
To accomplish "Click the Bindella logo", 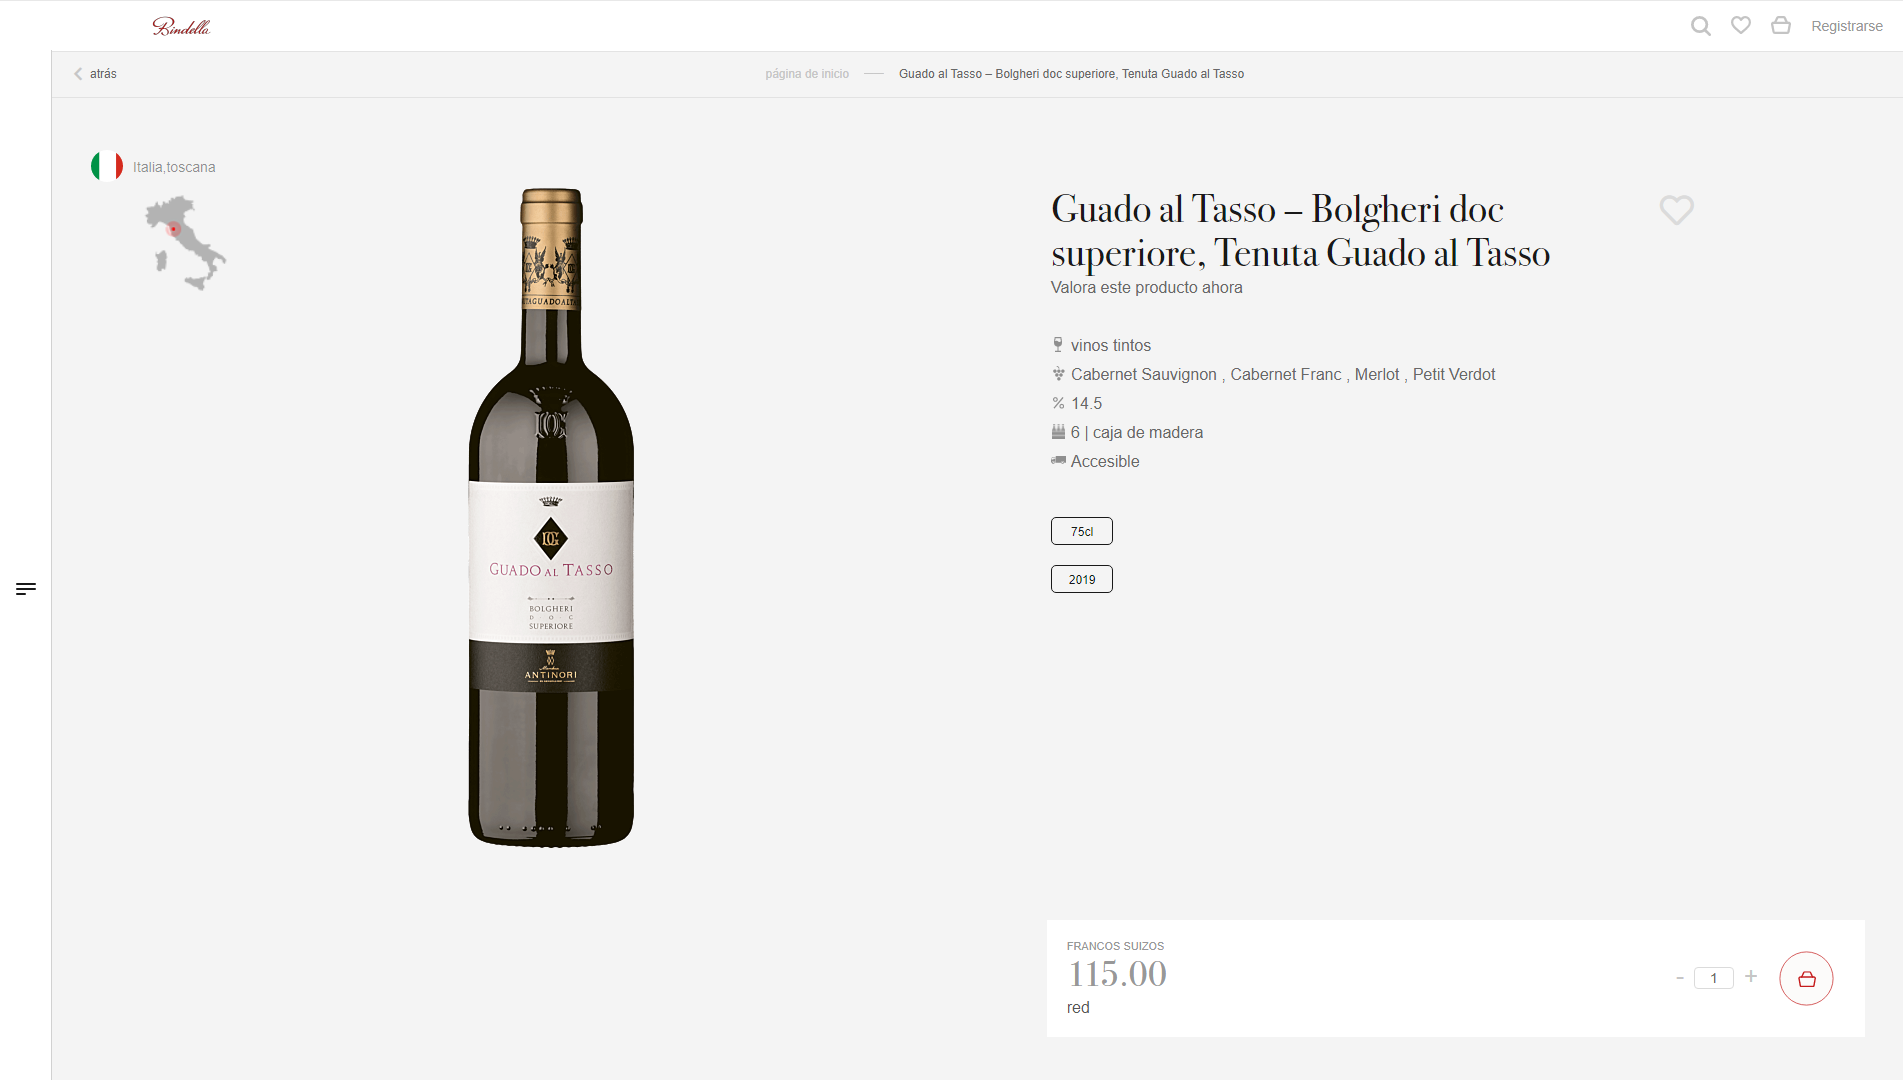I will coord(181,25).
